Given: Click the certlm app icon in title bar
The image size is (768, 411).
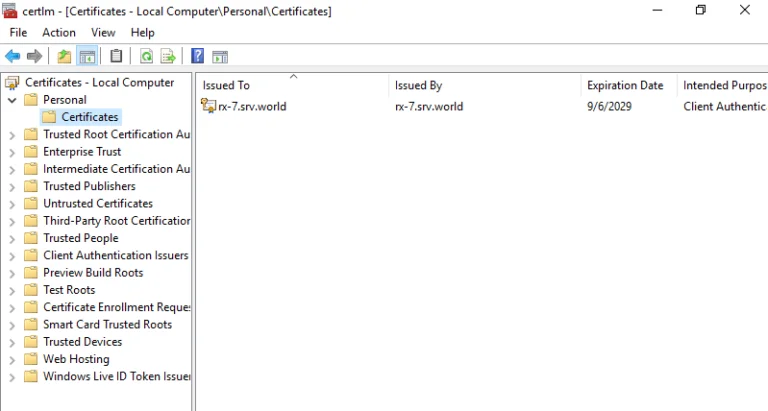Looking at the screenshot, I should 9,10.
